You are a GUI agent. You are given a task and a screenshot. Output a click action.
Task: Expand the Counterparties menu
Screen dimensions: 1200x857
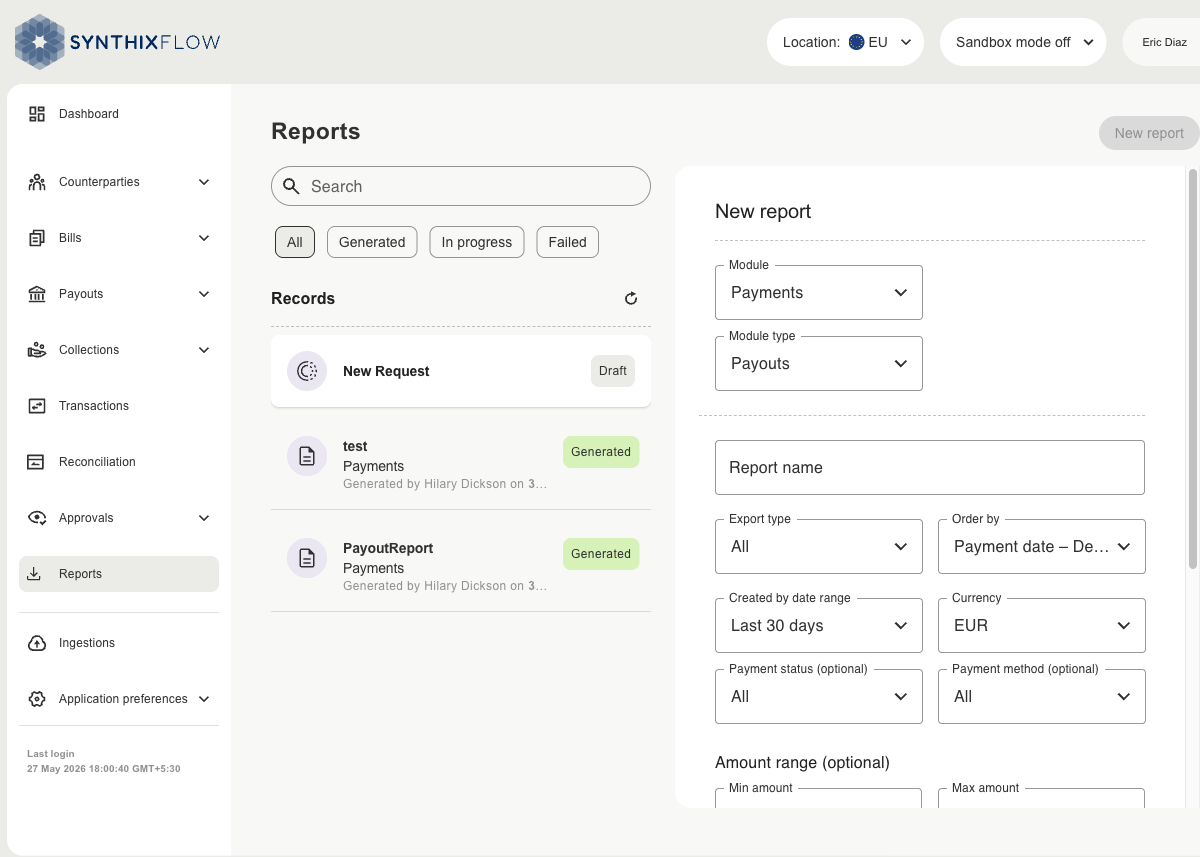(x=204, y=182)
